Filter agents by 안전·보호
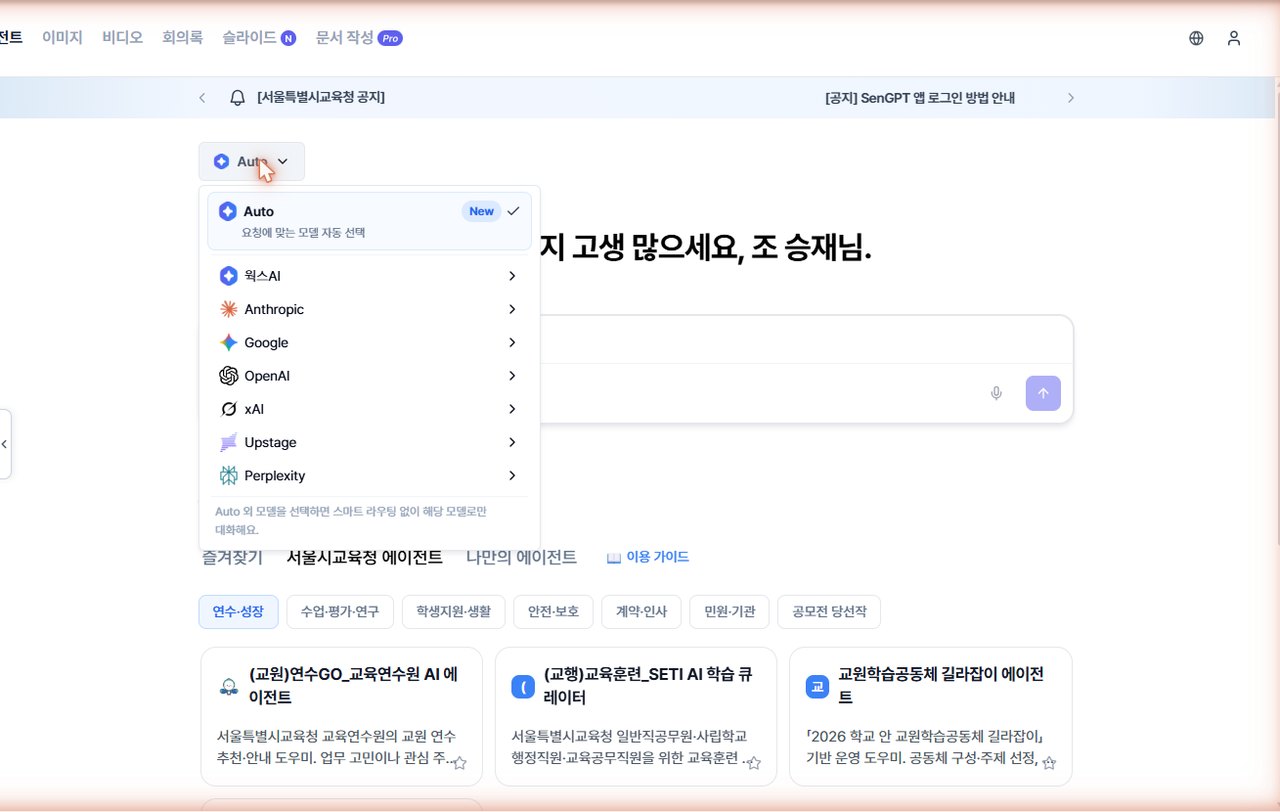Image resolution: width=1280 pixels, height=812 pixels. coord(553,612)
